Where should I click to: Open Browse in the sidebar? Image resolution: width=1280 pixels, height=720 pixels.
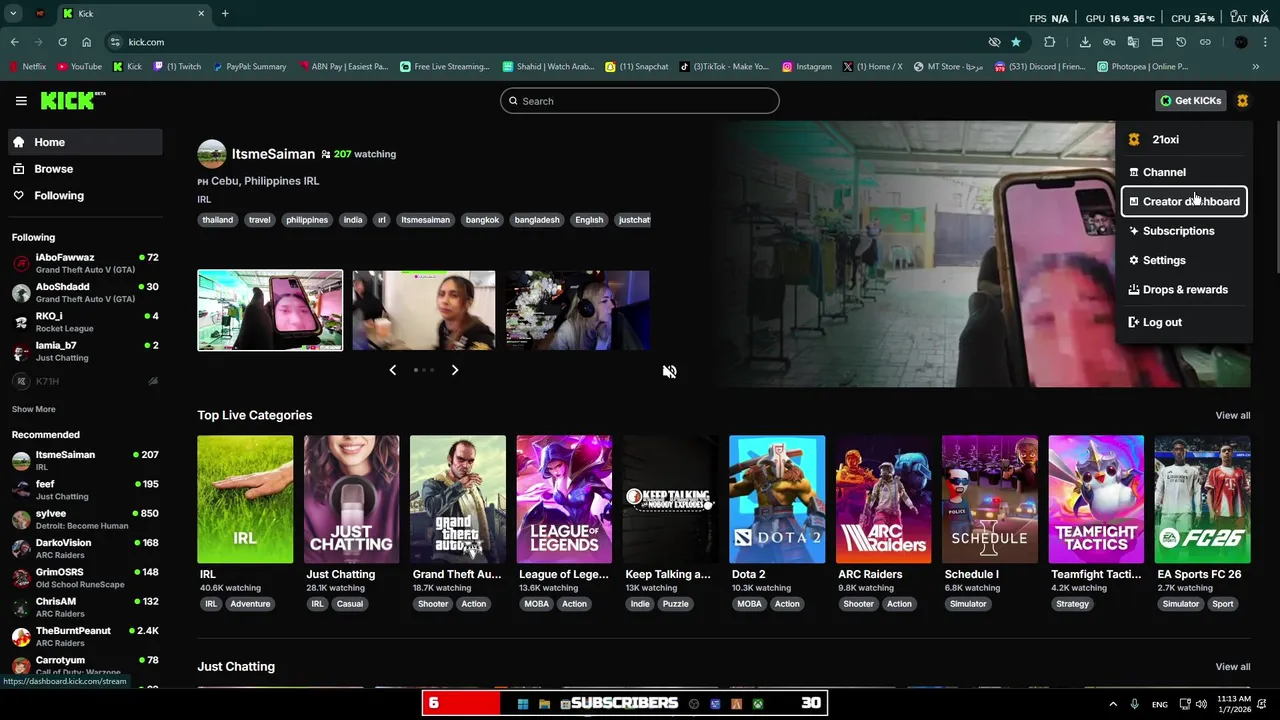[85, 169]
